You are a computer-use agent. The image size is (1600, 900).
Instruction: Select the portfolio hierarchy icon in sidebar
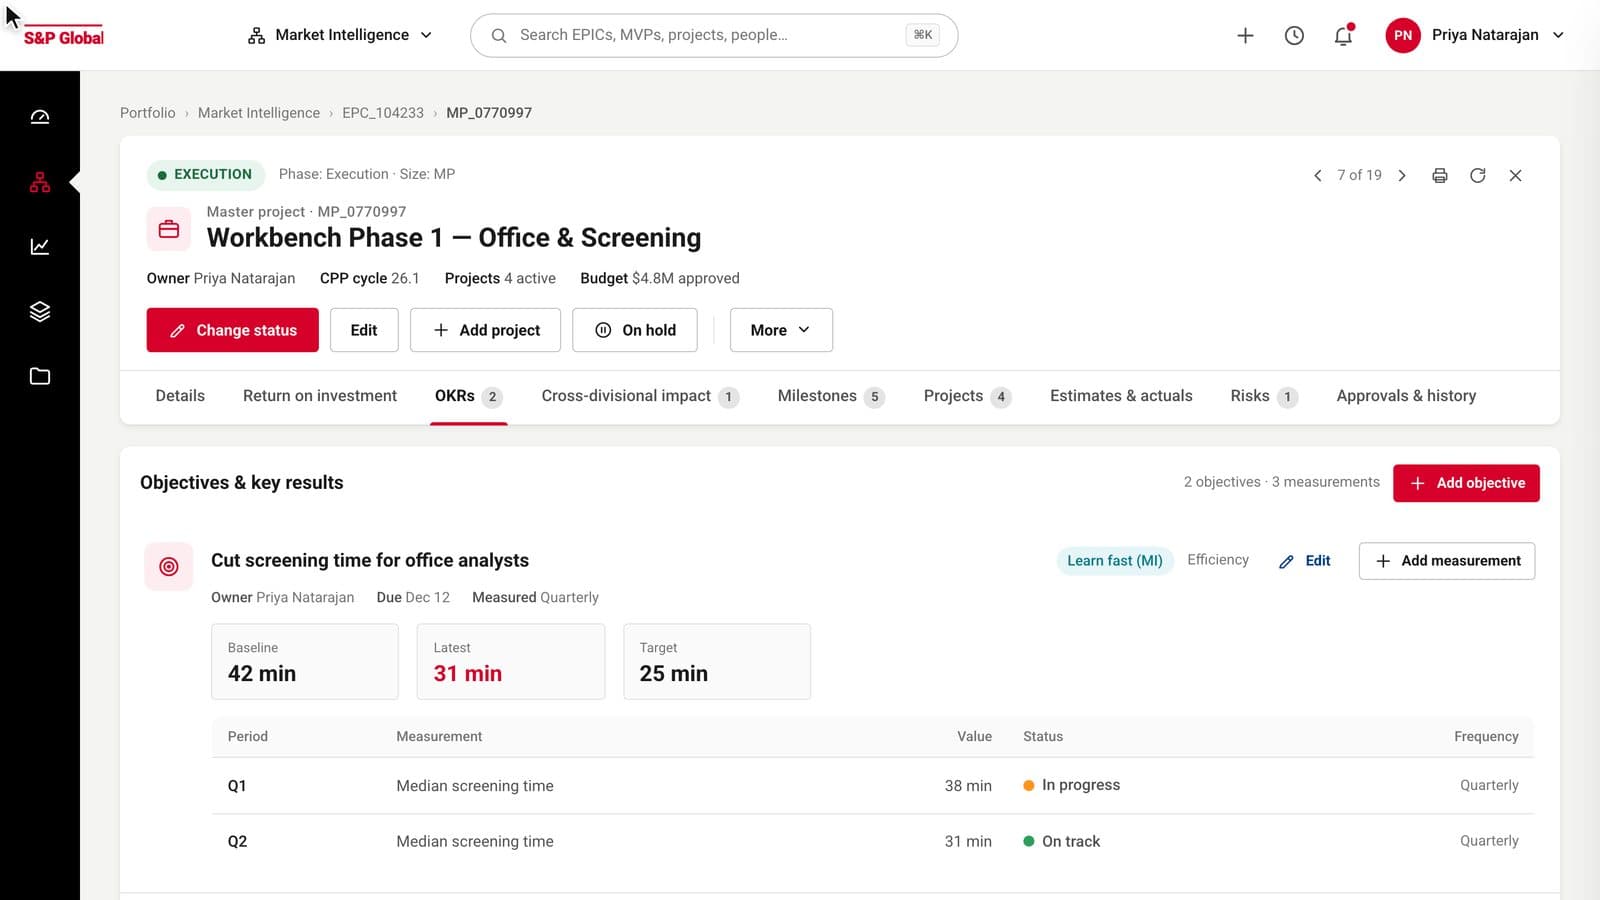tap(40, 182)
